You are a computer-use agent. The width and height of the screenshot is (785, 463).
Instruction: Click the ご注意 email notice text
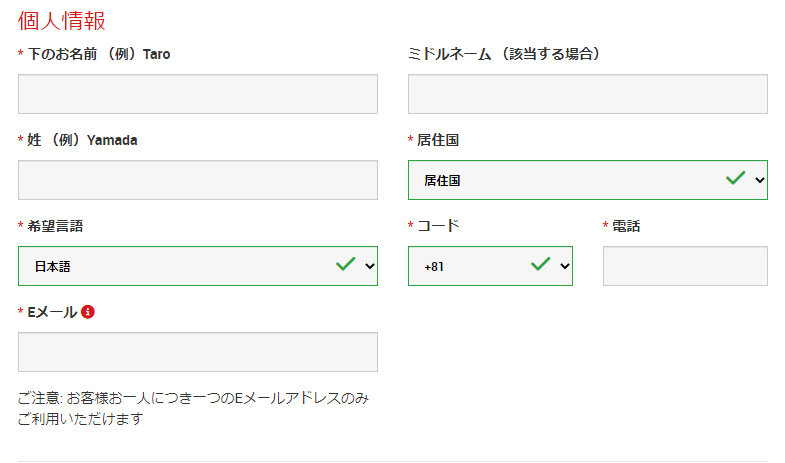point(193,408)
